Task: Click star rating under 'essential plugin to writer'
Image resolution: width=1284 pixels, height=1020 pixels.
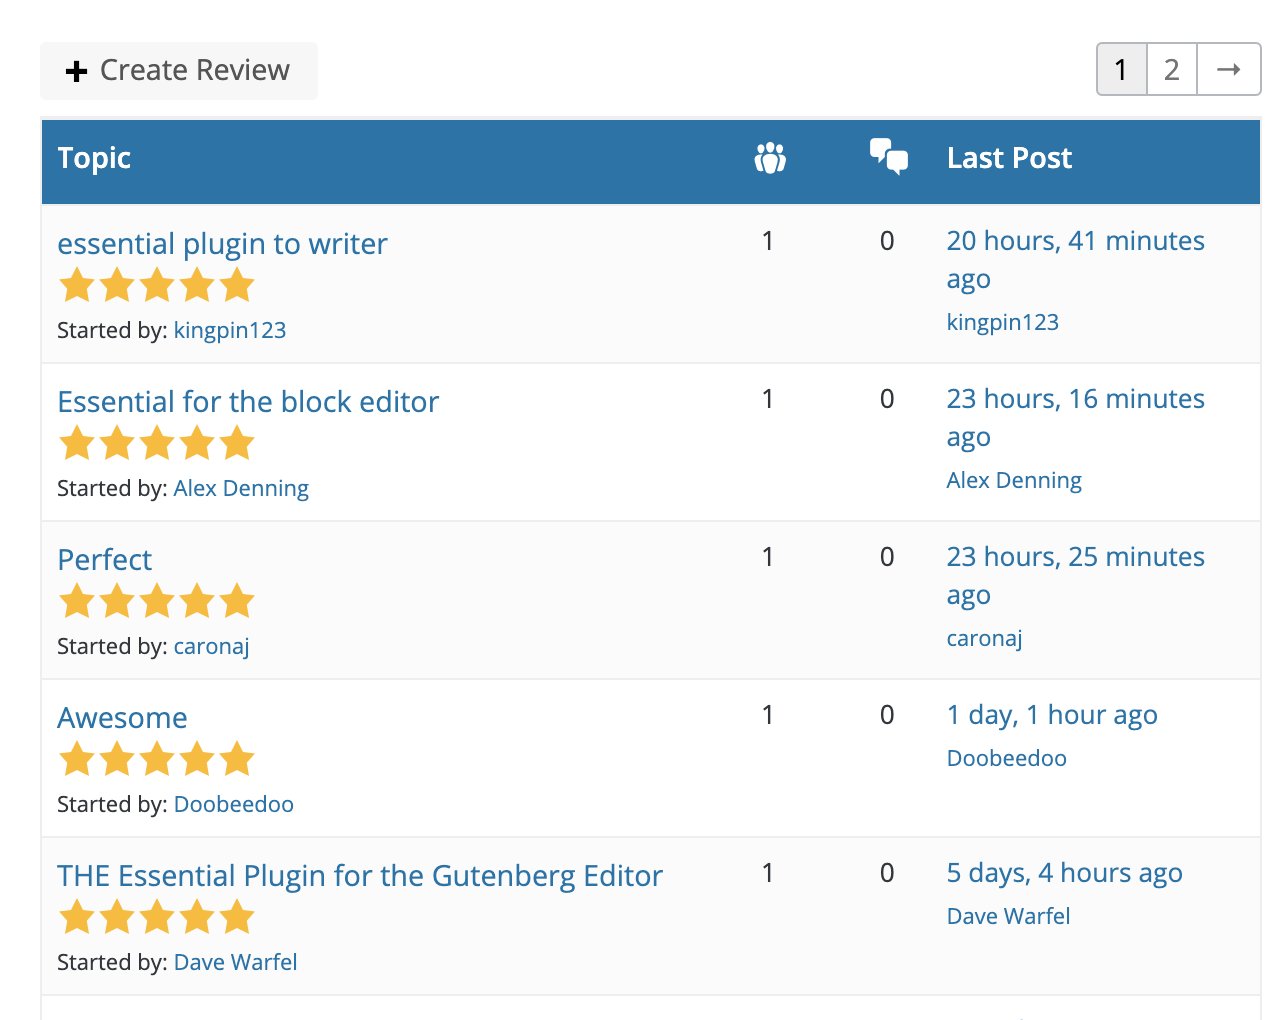Action: [157, 286]
